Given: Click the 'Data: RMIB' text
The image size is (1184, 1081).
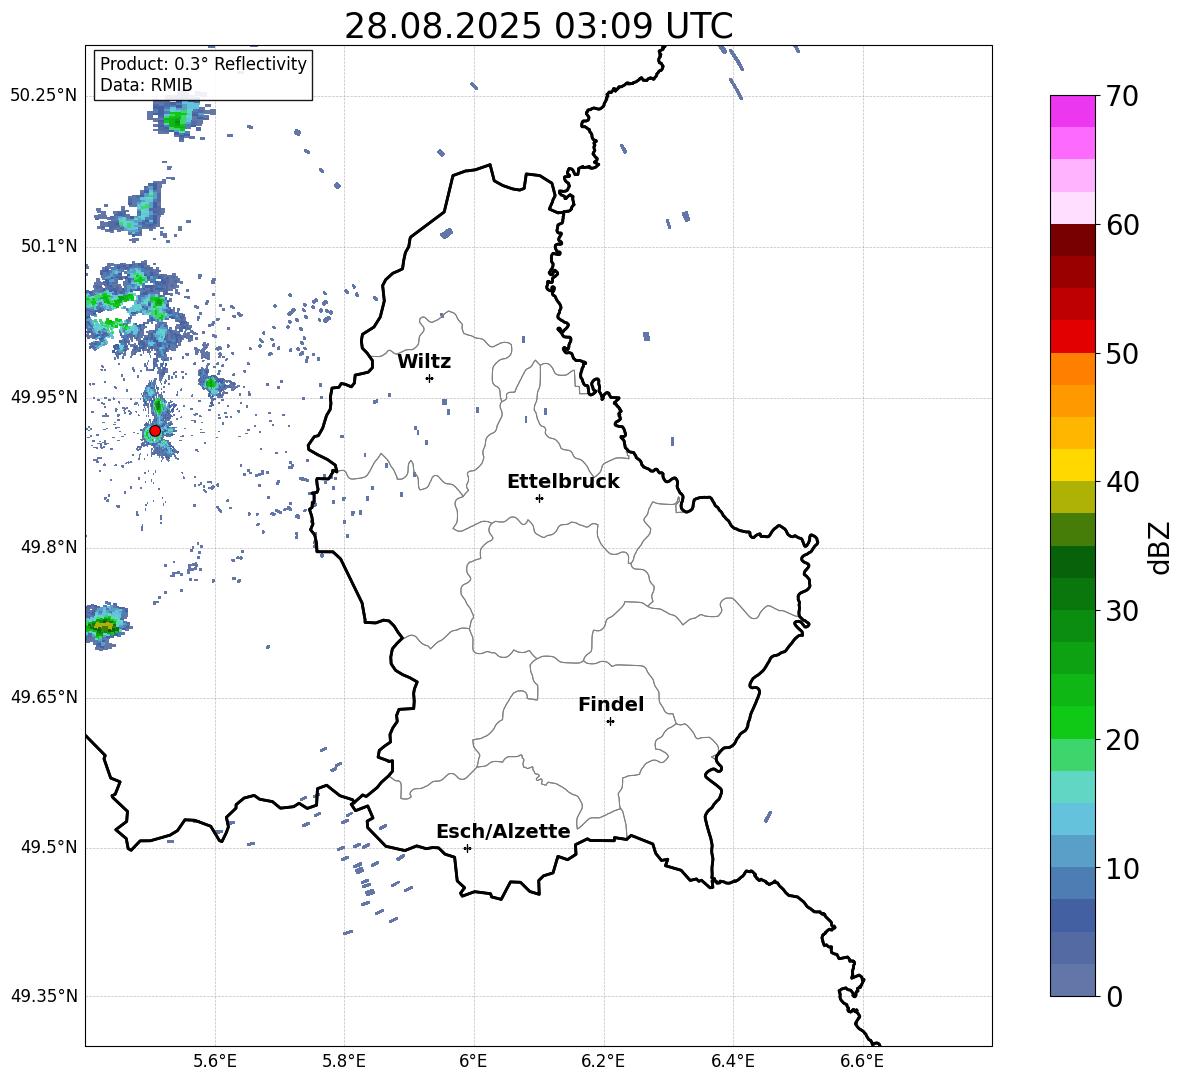Looking at the screenshot, I should click(146, 85).
